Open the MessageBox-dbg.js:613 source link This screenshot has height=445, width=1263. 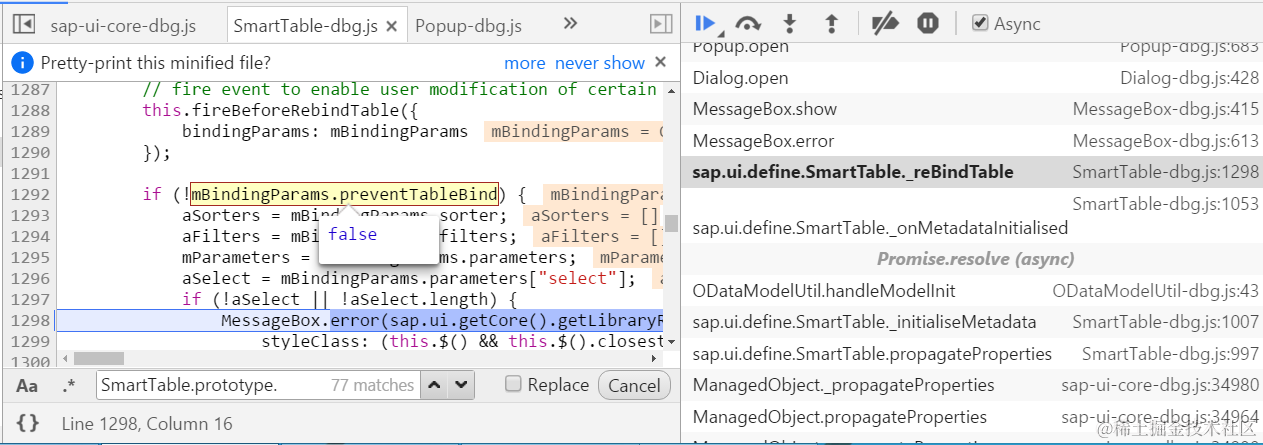pos(1165,141)
